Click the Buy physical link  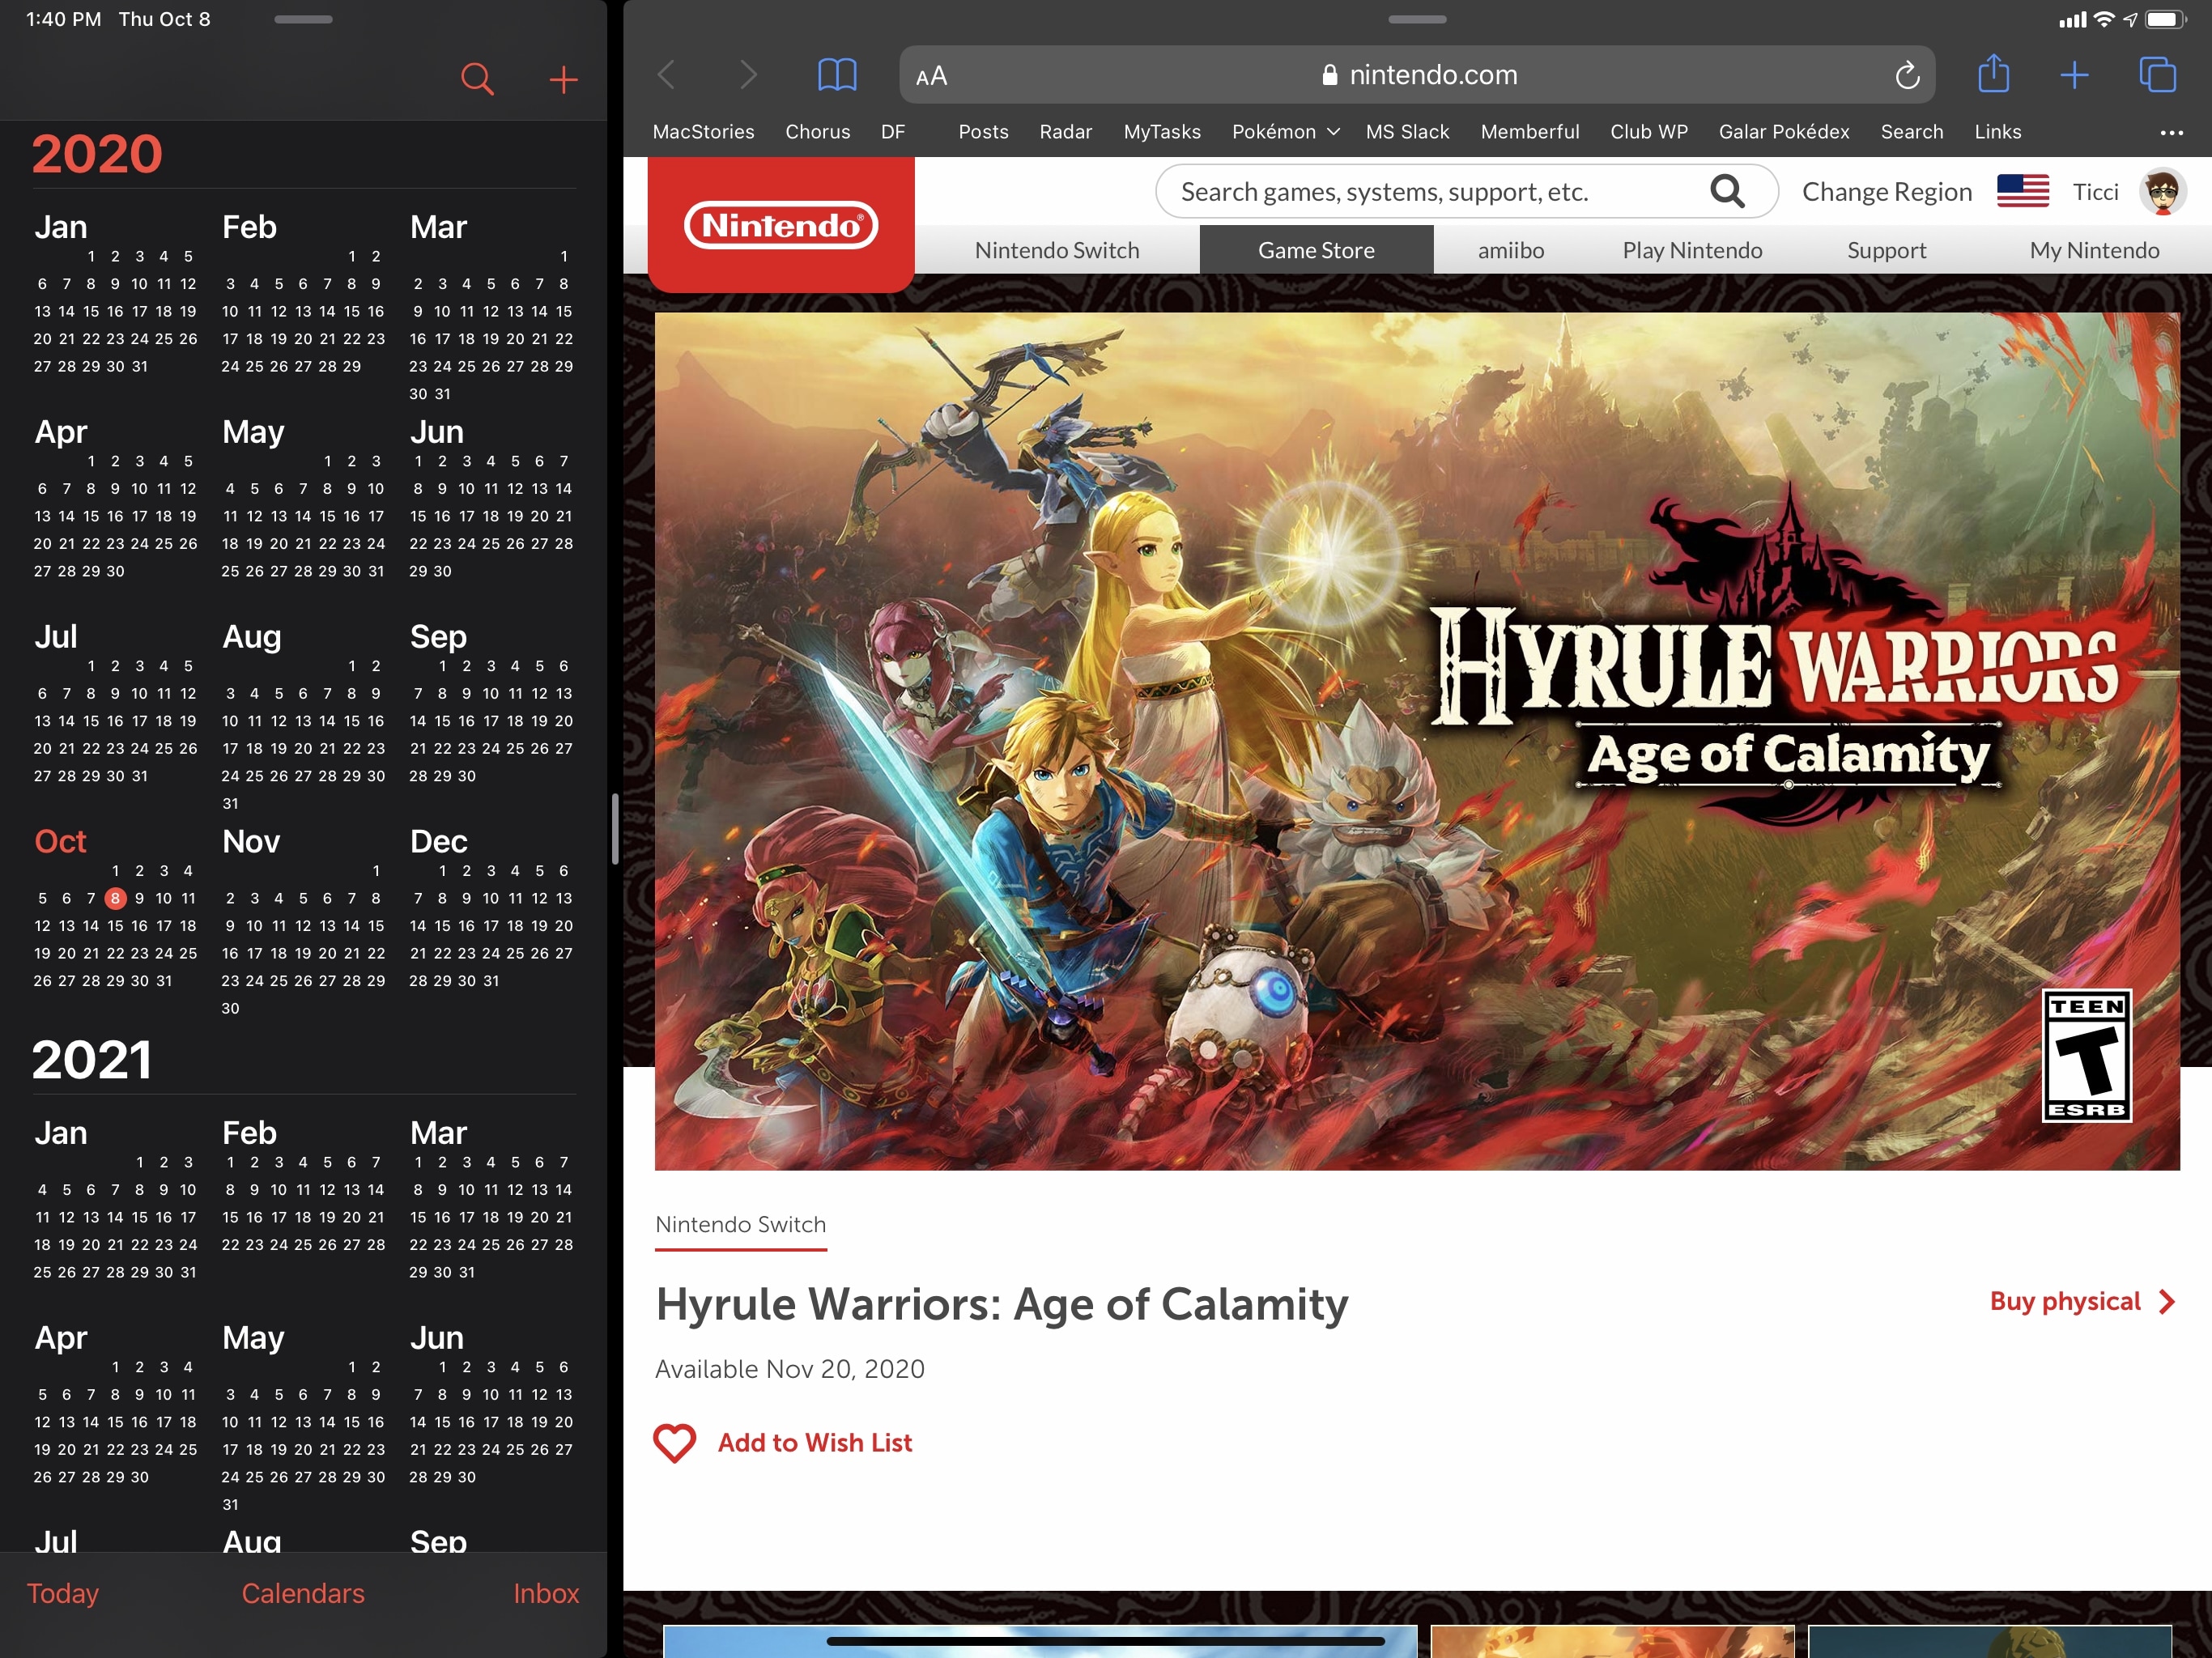(x=2082, y=1301)
